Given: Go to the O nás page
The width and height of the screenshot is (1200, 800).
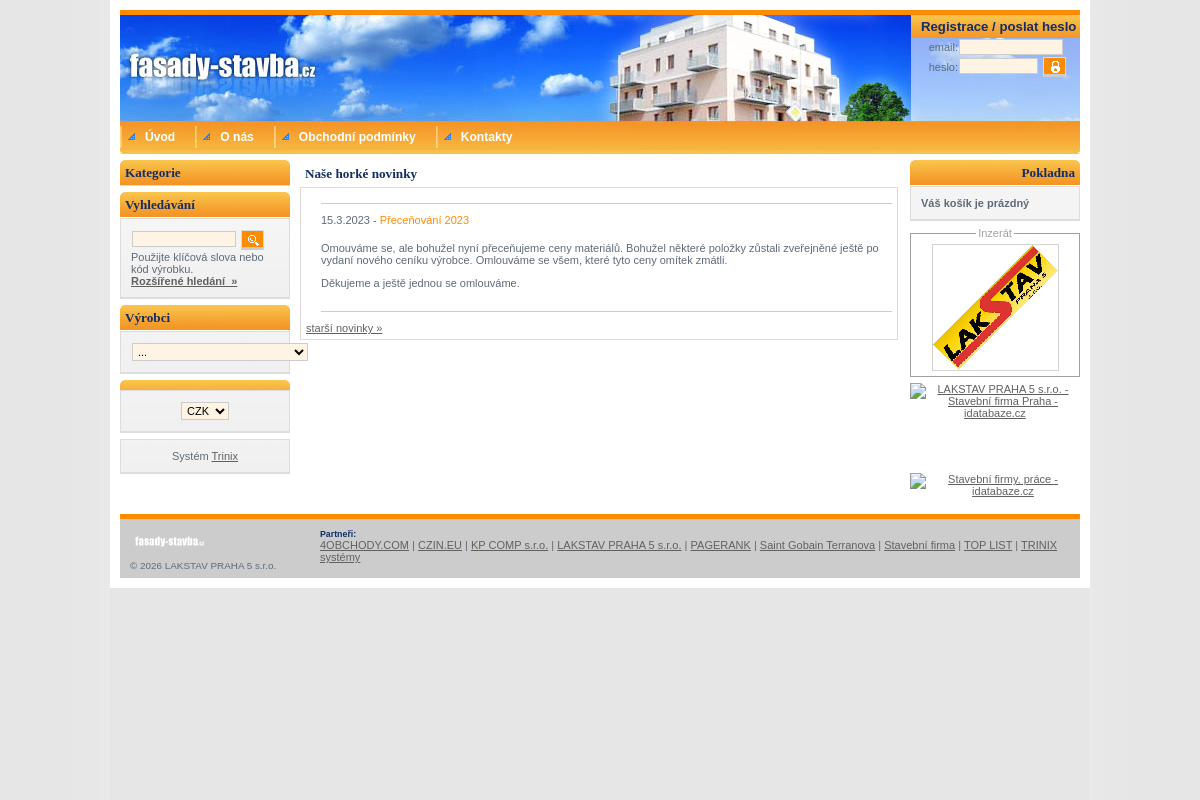Looking at the screenshot, I should click(237, 137).
